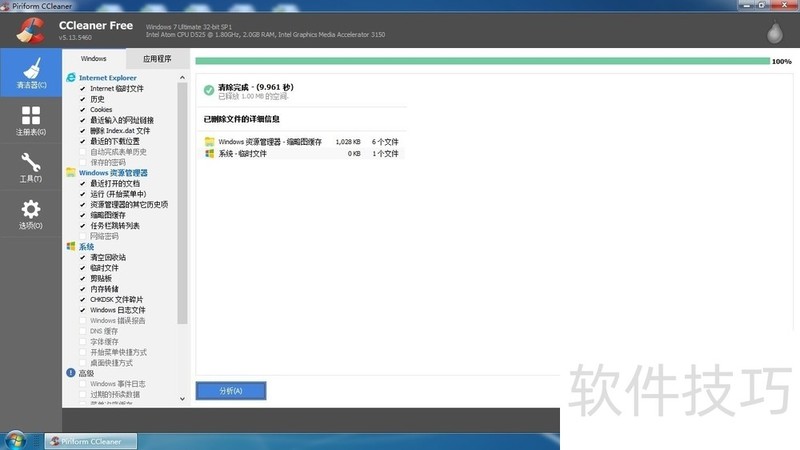
Task: Select the 高级 category header
Action: click(86, 373)
